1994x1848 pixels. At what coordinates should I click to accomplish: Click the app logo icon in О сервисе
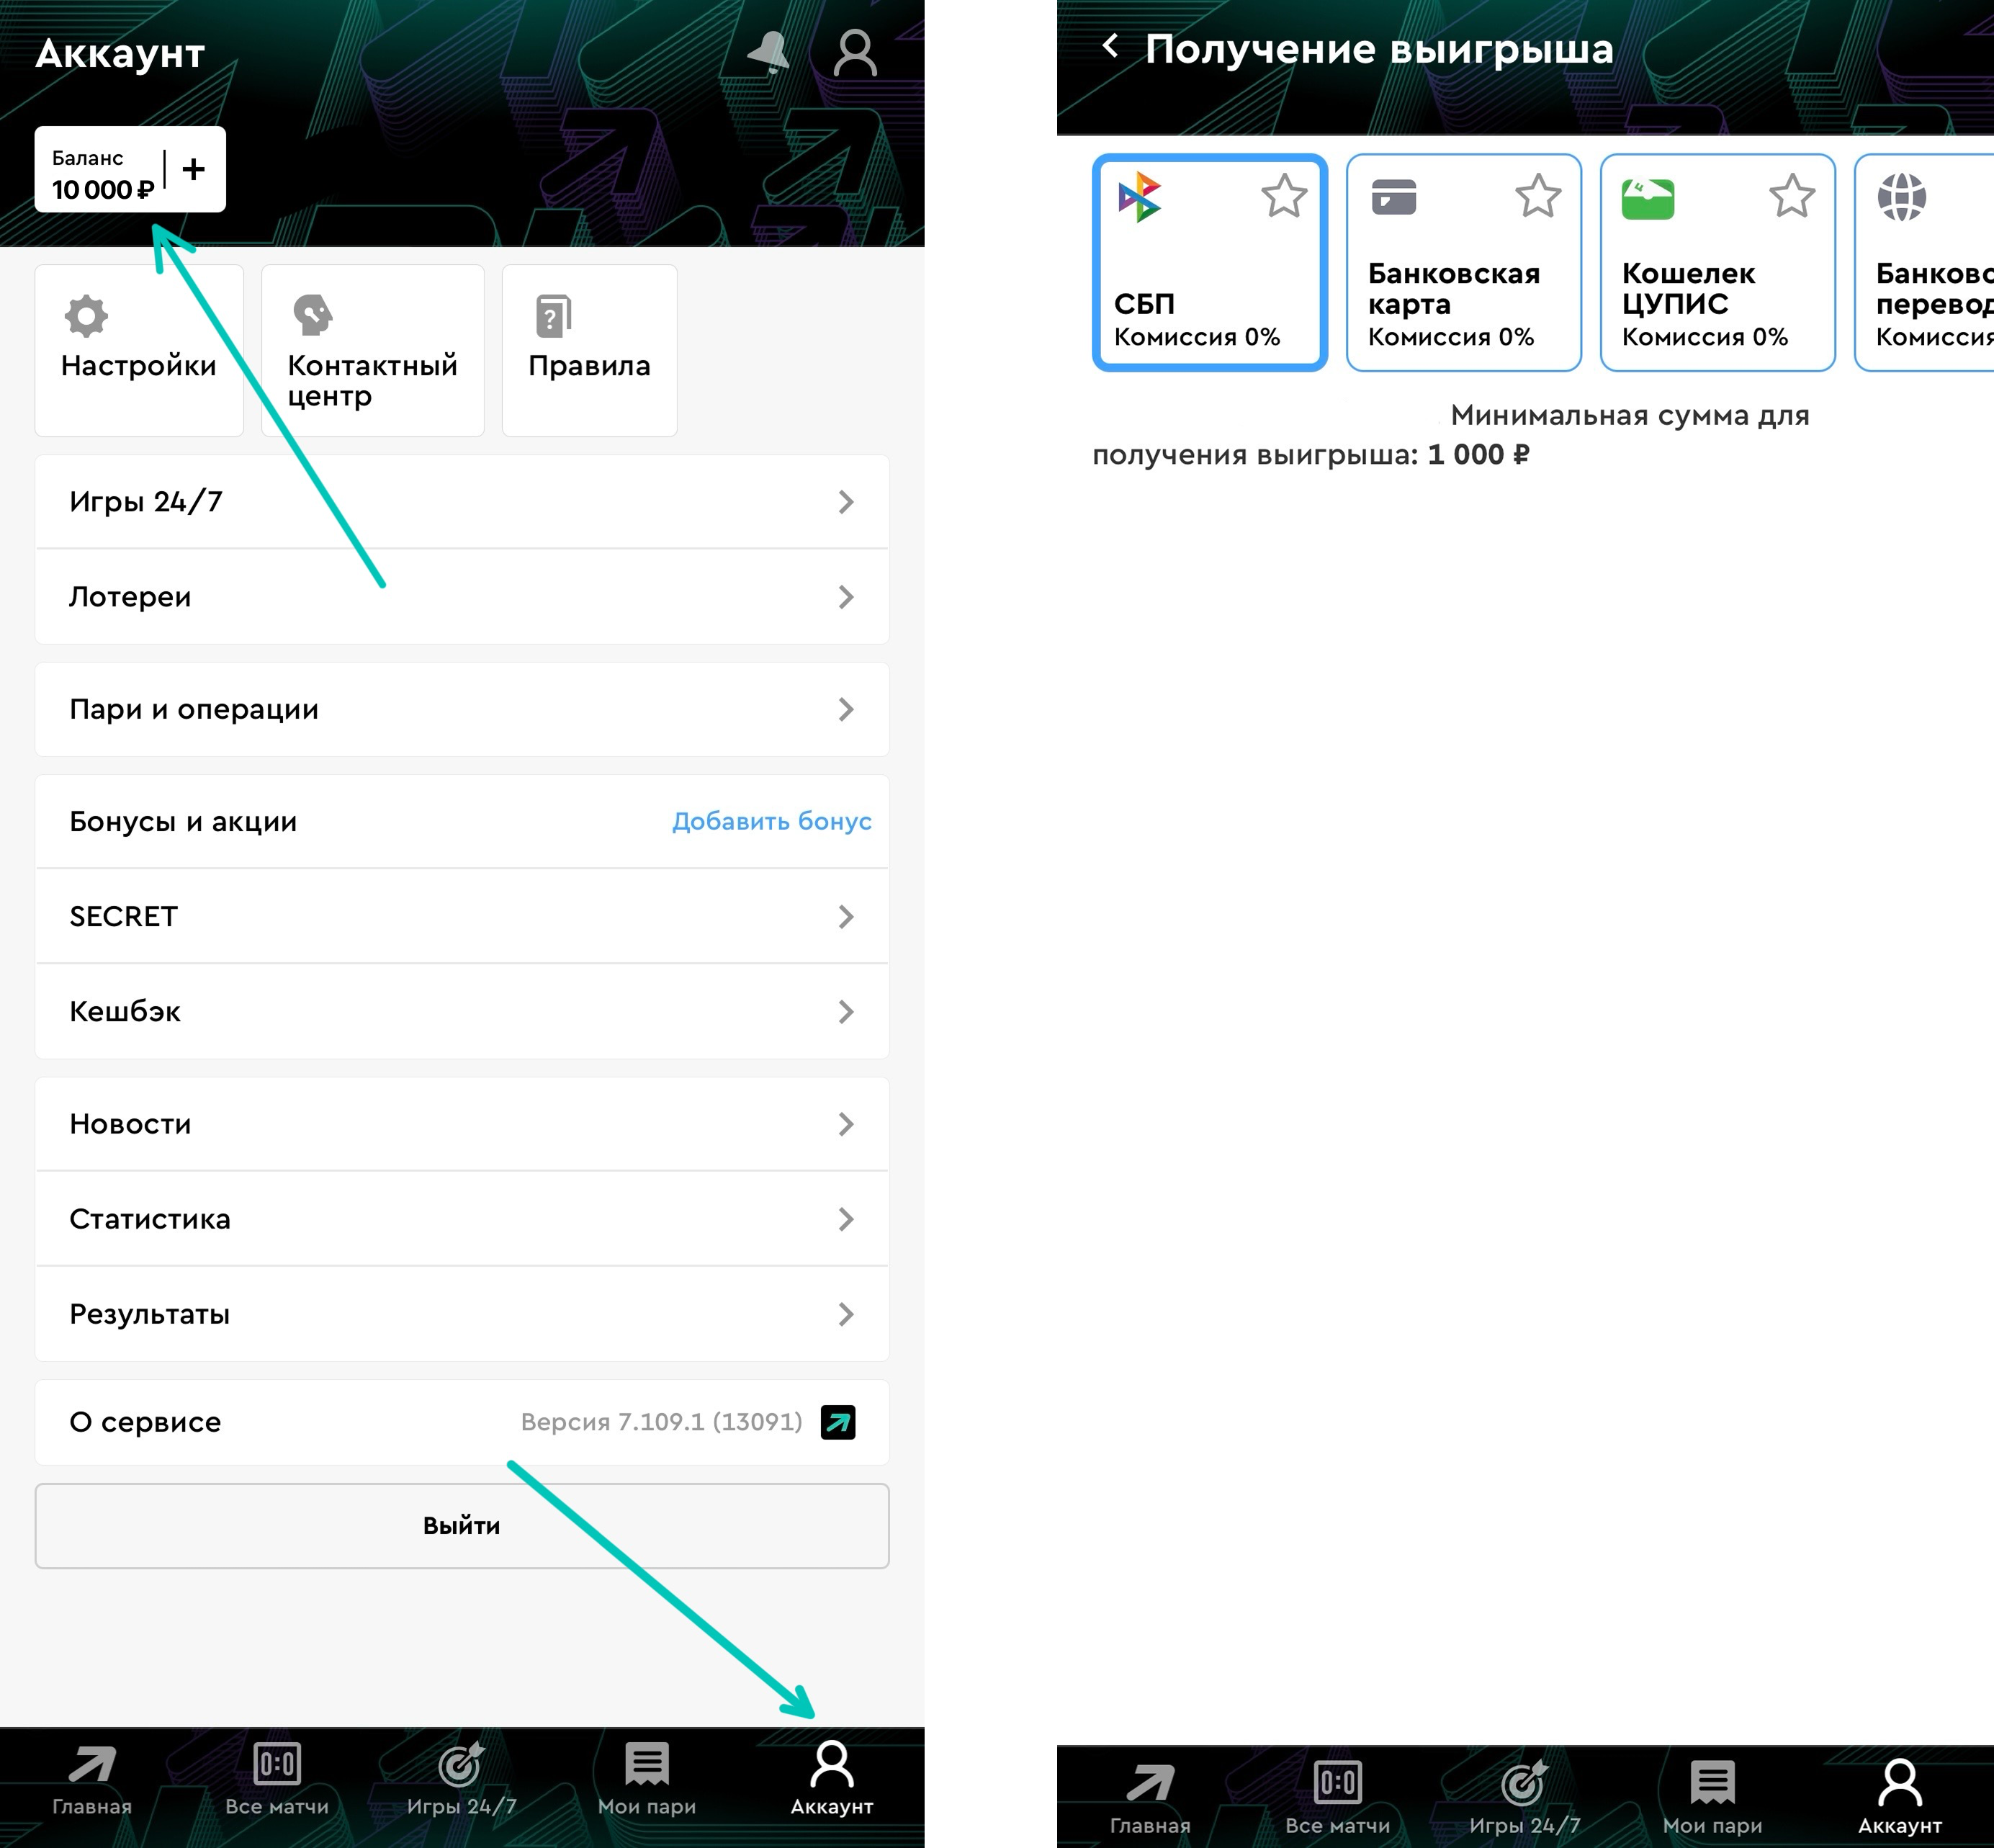point(837,1421)
